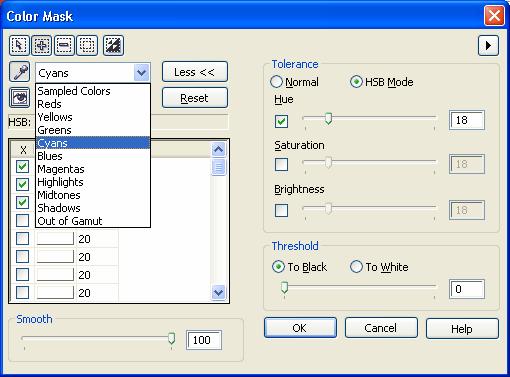
Task: Click the color list scroll down arrow
Action: click(x=218, y=293)
